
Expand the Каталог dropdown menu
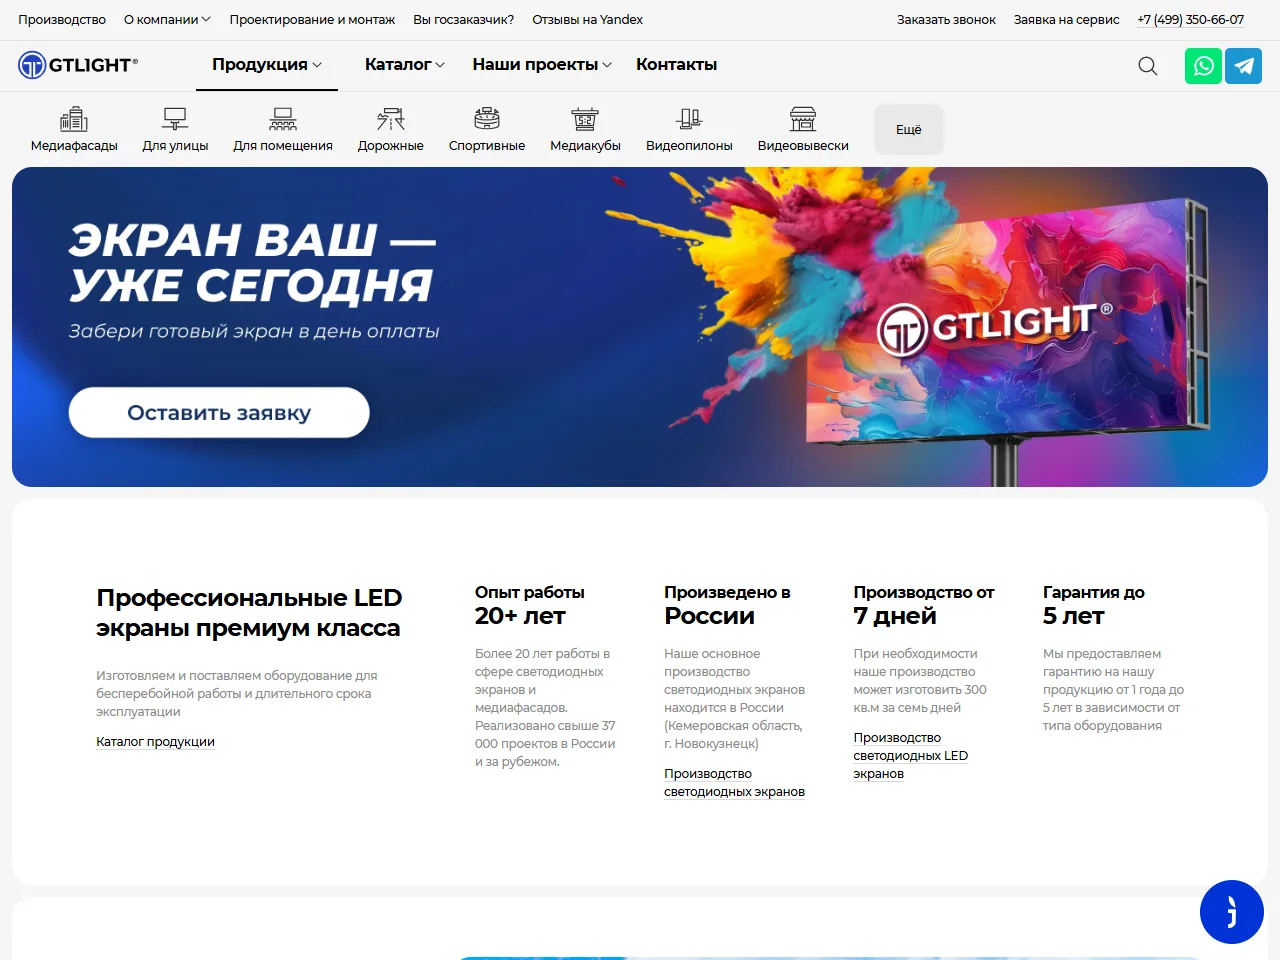point(405,64)
